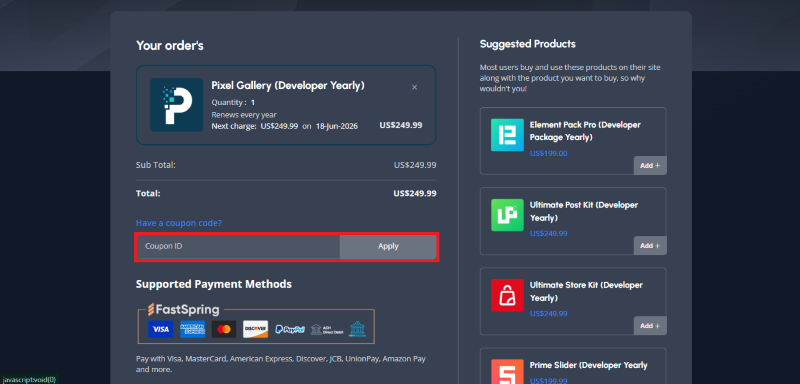The image size is (800, 384).
Task: Click the Sub Total amount US$249.99
Action: click(415, 165)
